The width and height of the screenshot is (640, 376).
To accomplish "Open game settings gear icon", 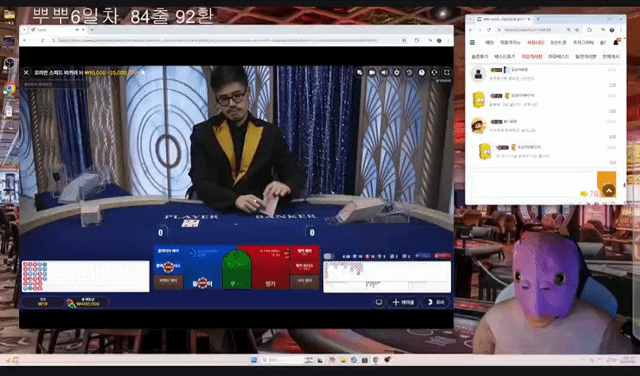I will 397,73.
